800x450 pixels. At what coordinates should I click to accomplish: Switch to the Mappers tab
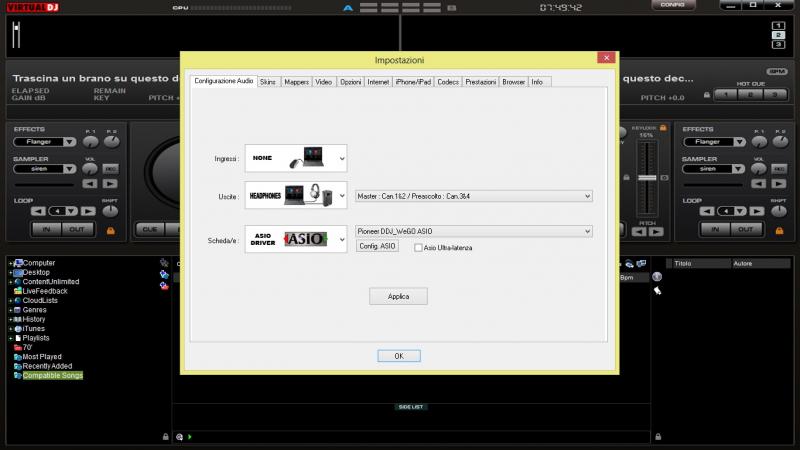coord(296,82)
